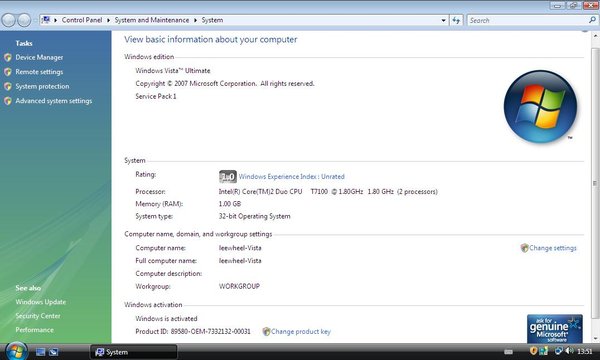Screen dimensions: 600x360
Task: Click the 'Windows Vista Ultimate' edition text
Action: (173, 70)
